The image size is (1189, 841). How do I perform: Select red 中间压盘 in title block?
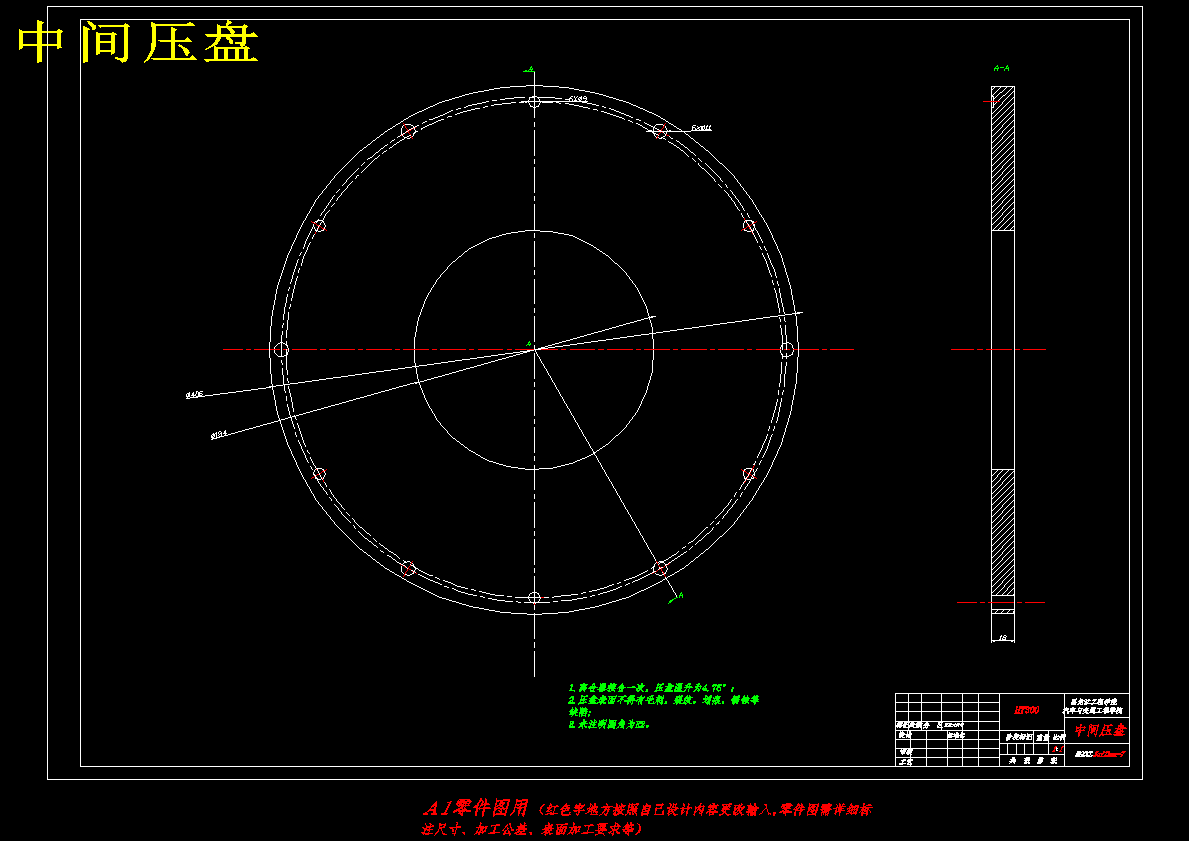(1101, 730)
